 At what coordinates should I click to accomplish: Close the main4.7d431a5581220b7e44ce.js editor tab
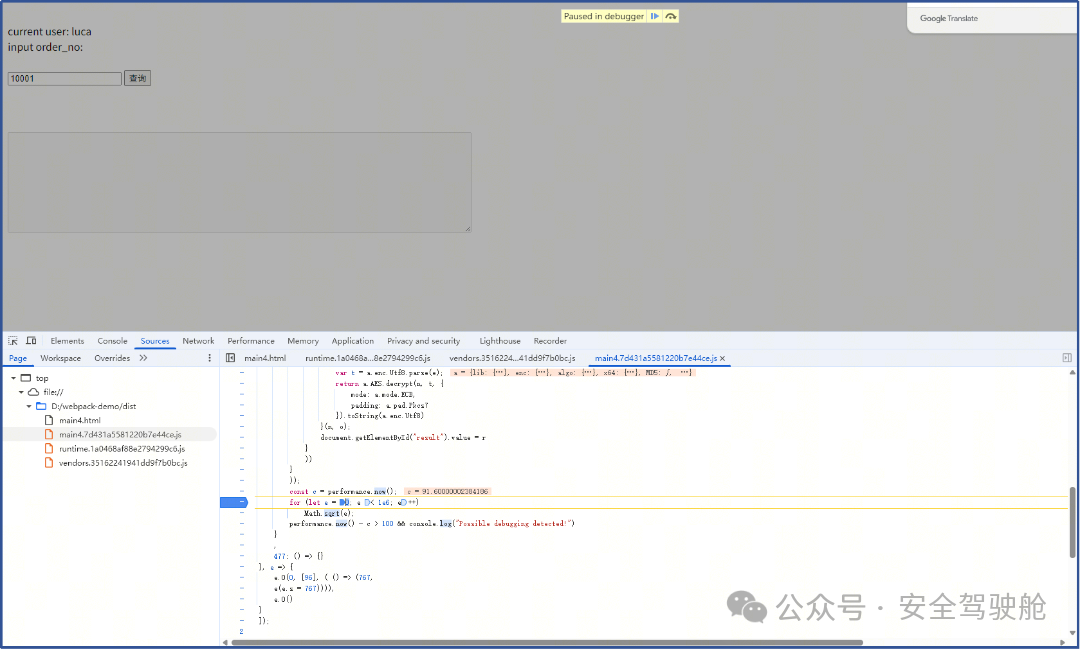pyautogui.click(x=722, y=358)
